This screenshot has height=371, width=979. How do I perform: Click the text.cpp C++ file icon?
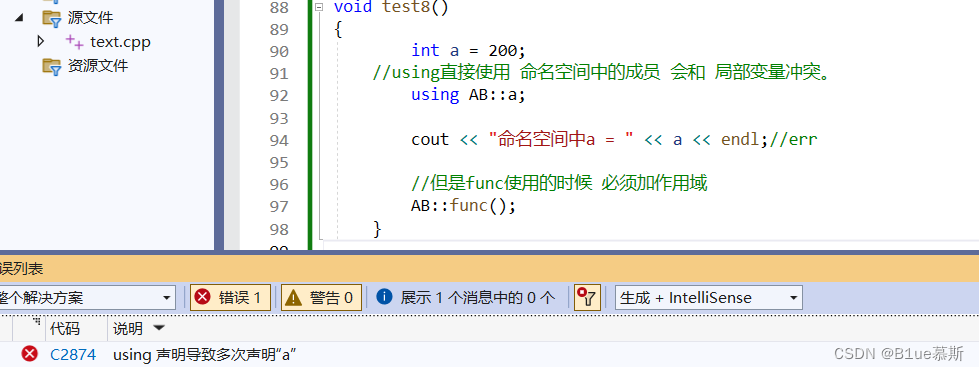tap(74, 42)
